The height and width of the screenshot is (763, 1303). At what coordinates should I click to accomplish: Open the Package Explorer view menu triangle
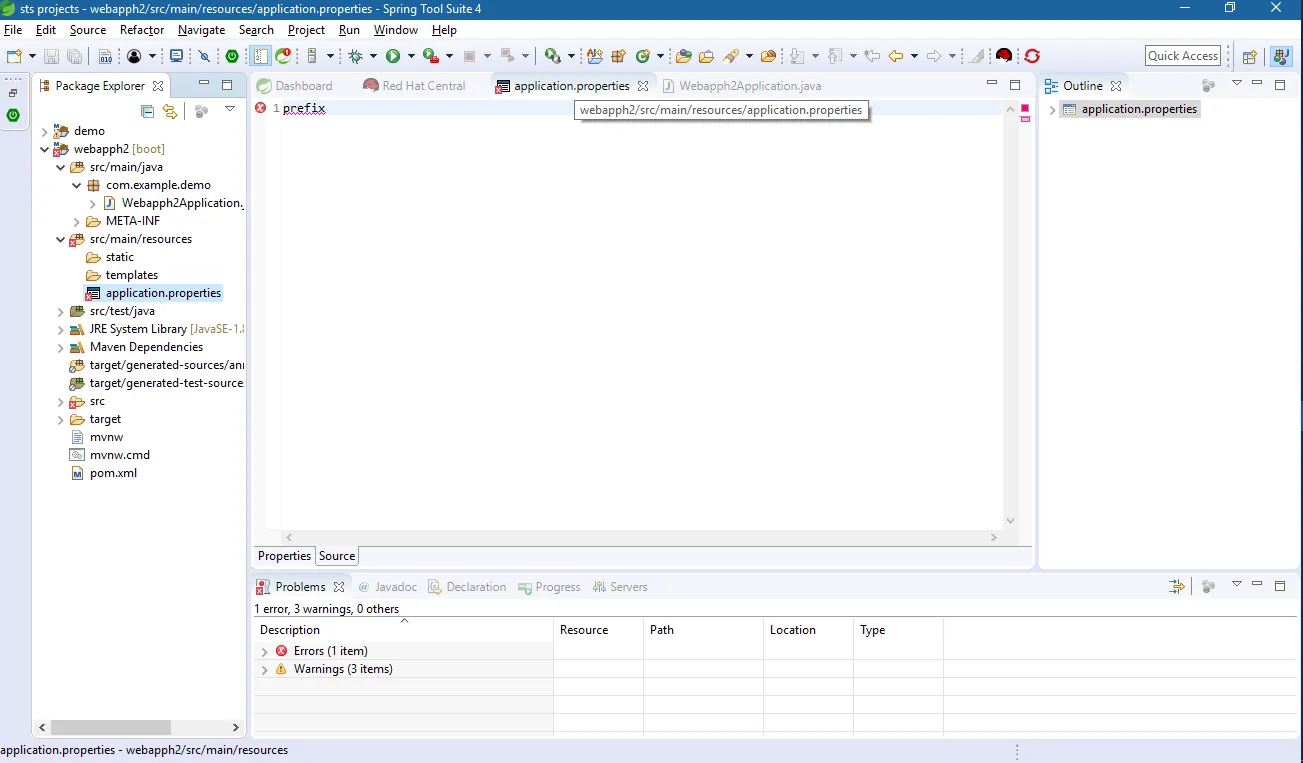coord(230,109)
